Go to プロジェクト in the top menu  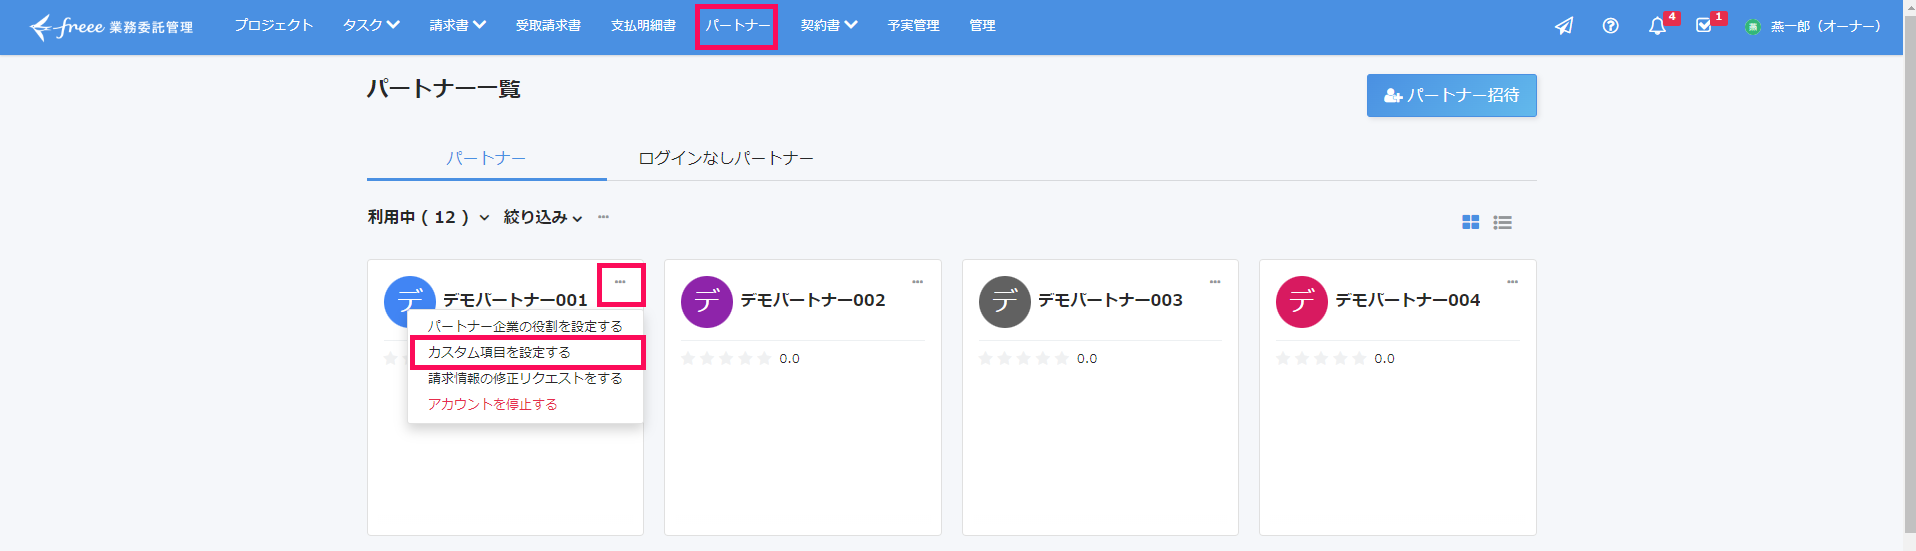tap(274, 25)
